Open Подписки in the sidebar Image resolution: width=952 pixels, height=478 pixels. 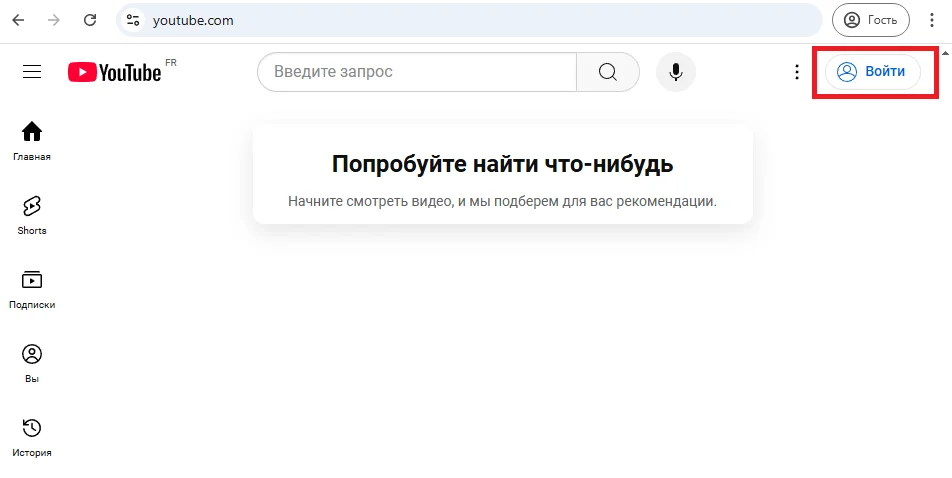[32, 288]
